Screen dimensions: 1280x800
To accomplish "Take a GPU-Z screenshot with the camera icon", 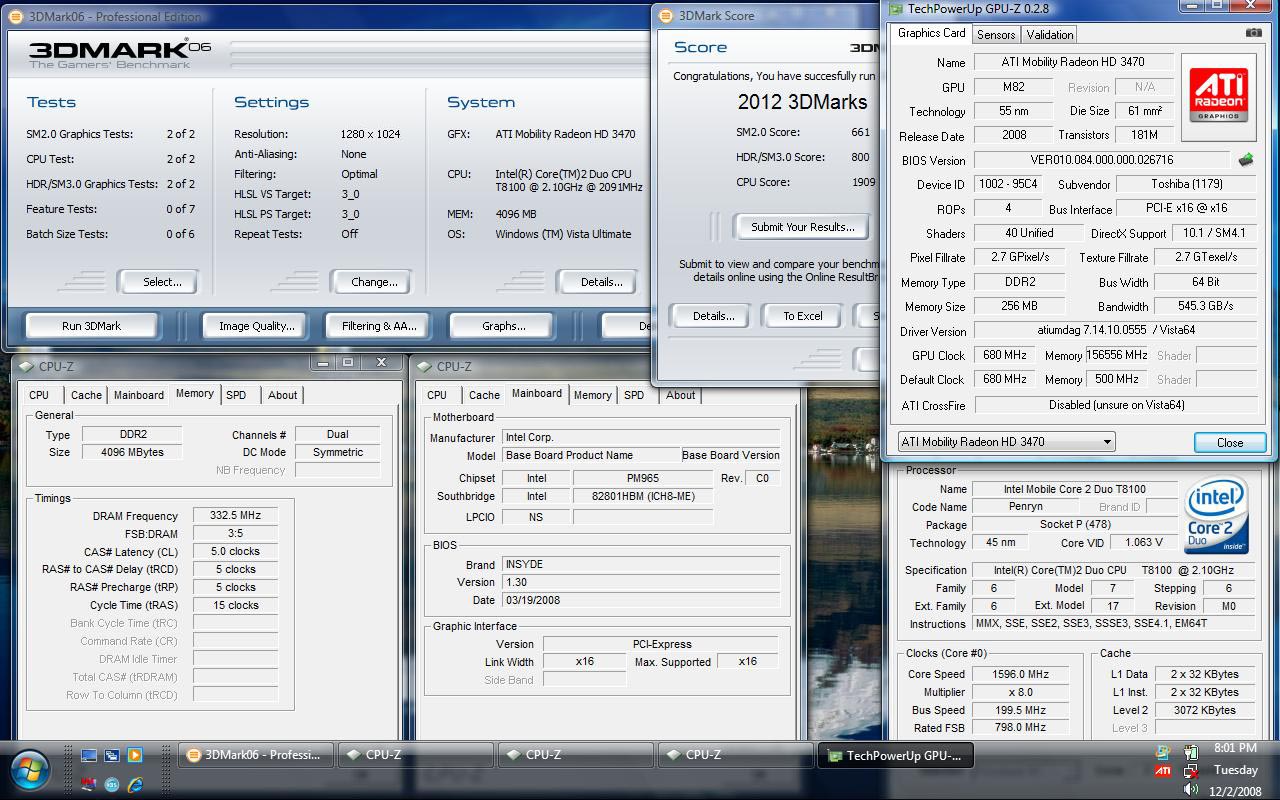I will (x=1253, y=33).
